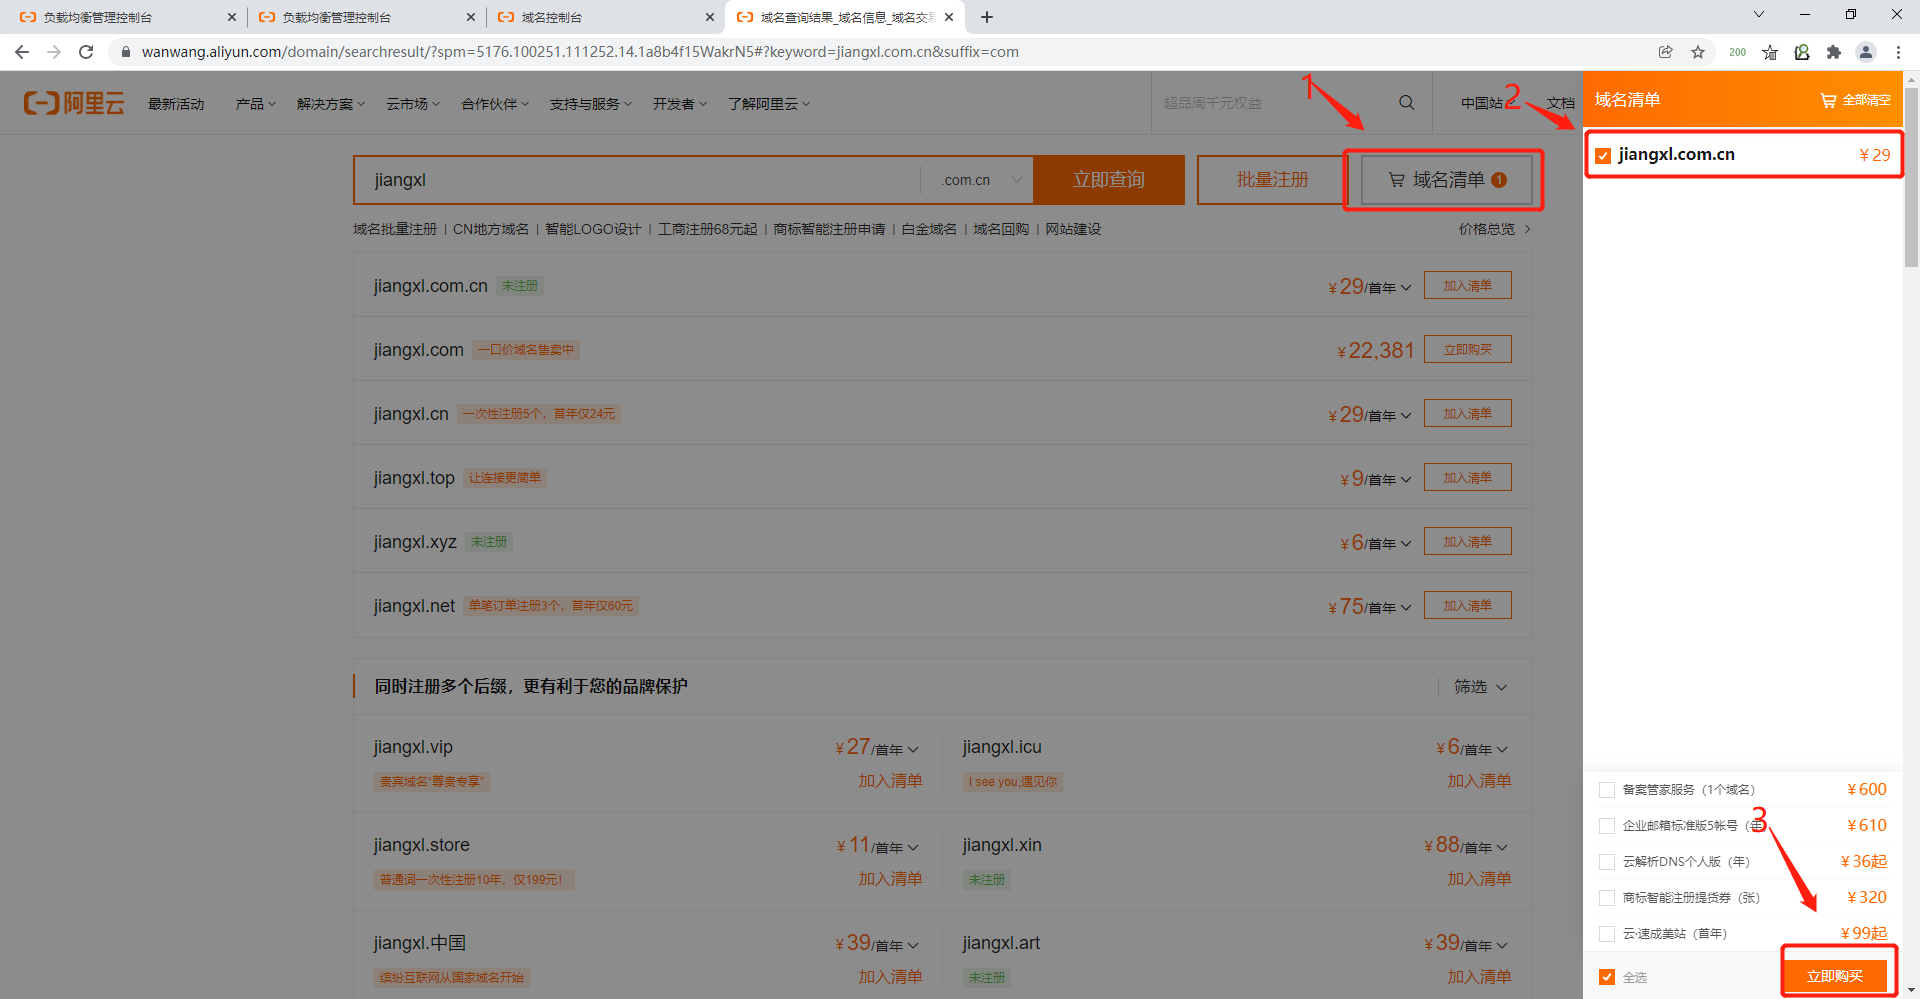The width and height of the screenshot is (1920, 999).
Task: Open a new browser tab
Action: (987, 17)
